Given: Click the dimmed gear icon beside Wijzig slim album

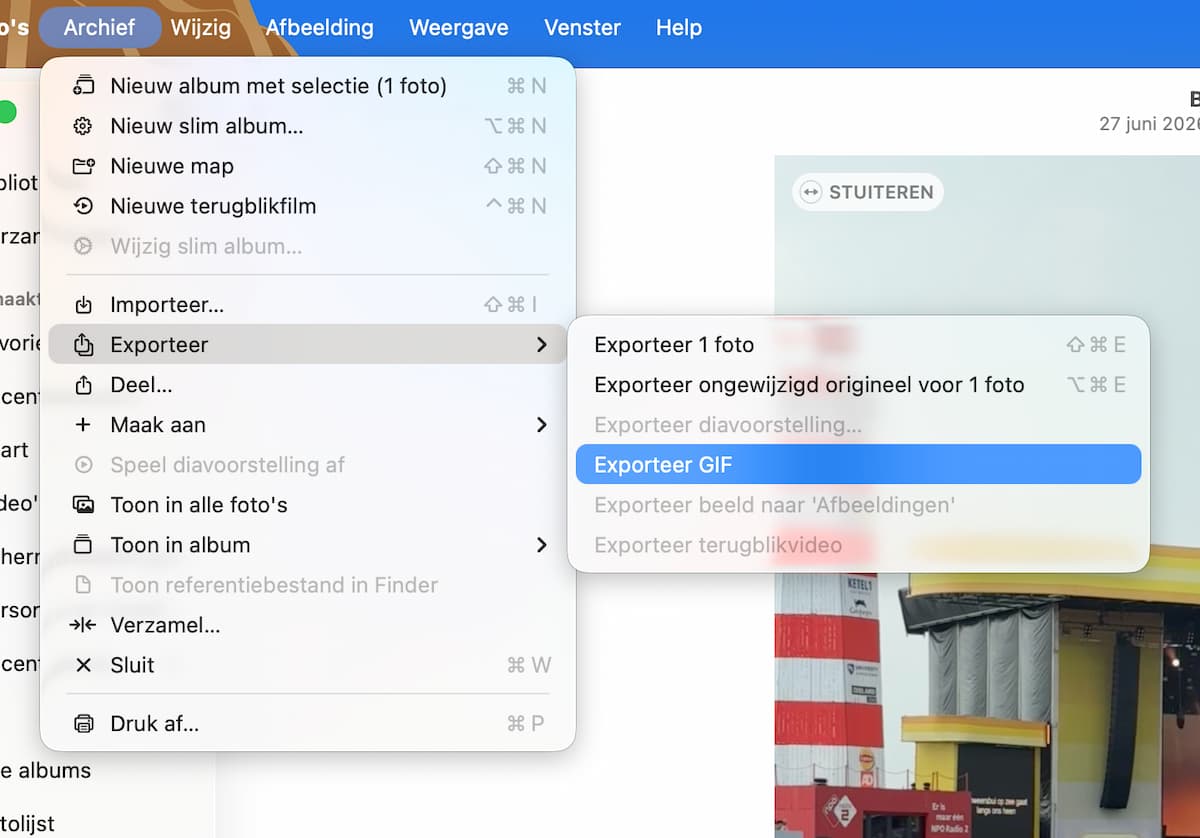Looking at the screenshot, I should coord(84,246).
